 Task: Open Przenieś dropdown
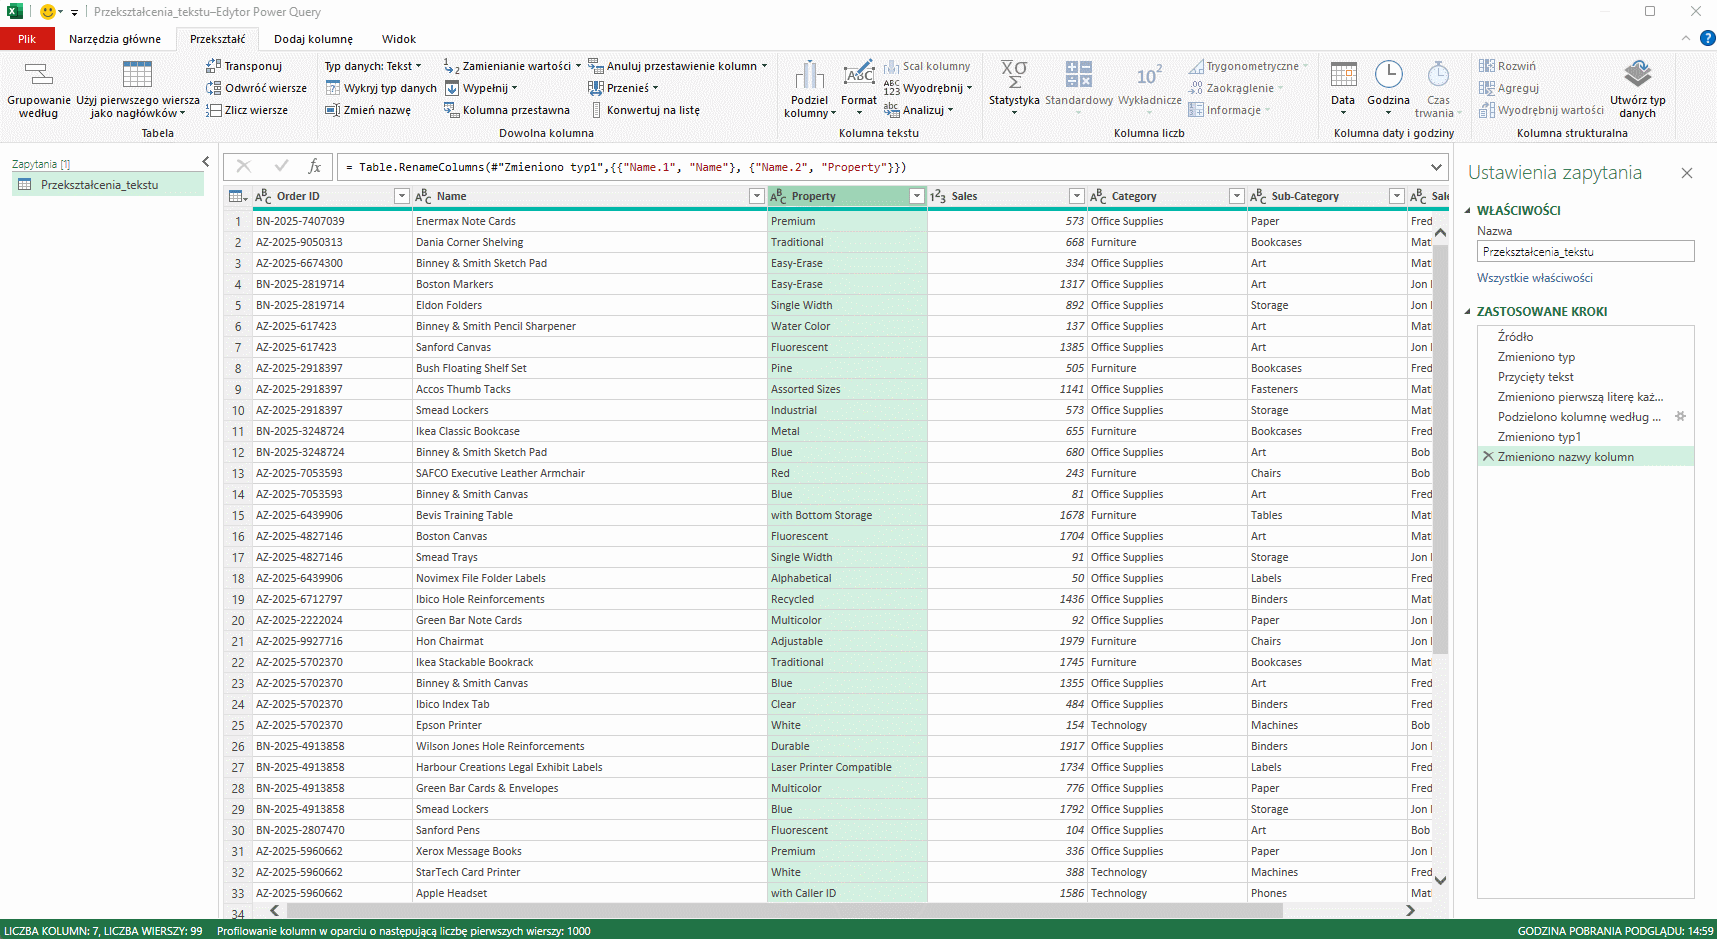(623, 88)
